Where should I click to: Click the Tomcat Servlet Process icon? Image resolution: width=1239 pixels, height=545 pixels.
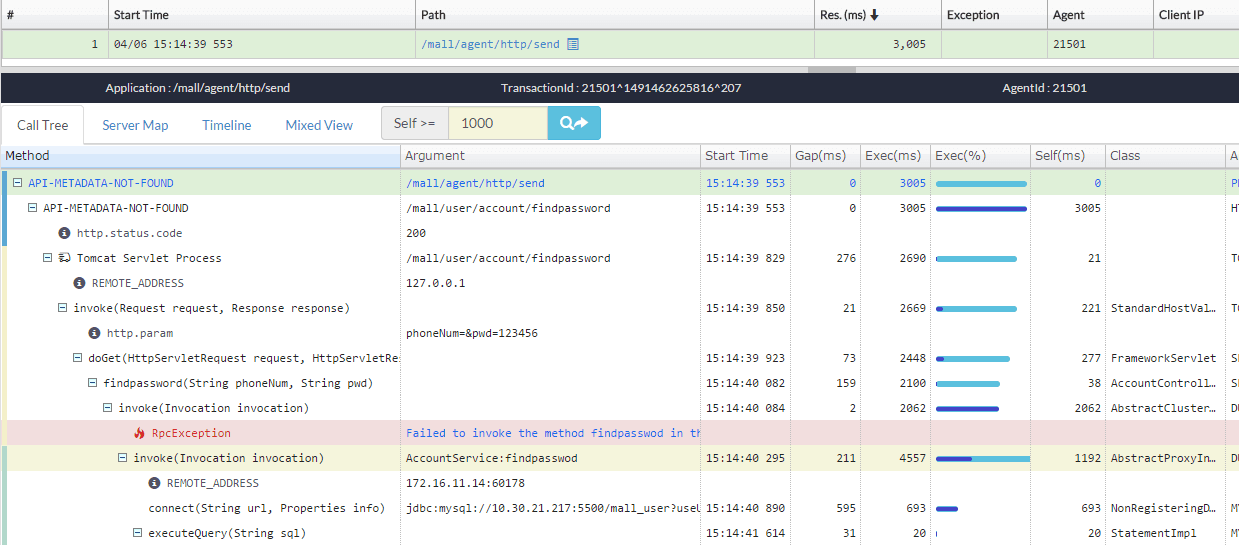click(x=64, y=258)
